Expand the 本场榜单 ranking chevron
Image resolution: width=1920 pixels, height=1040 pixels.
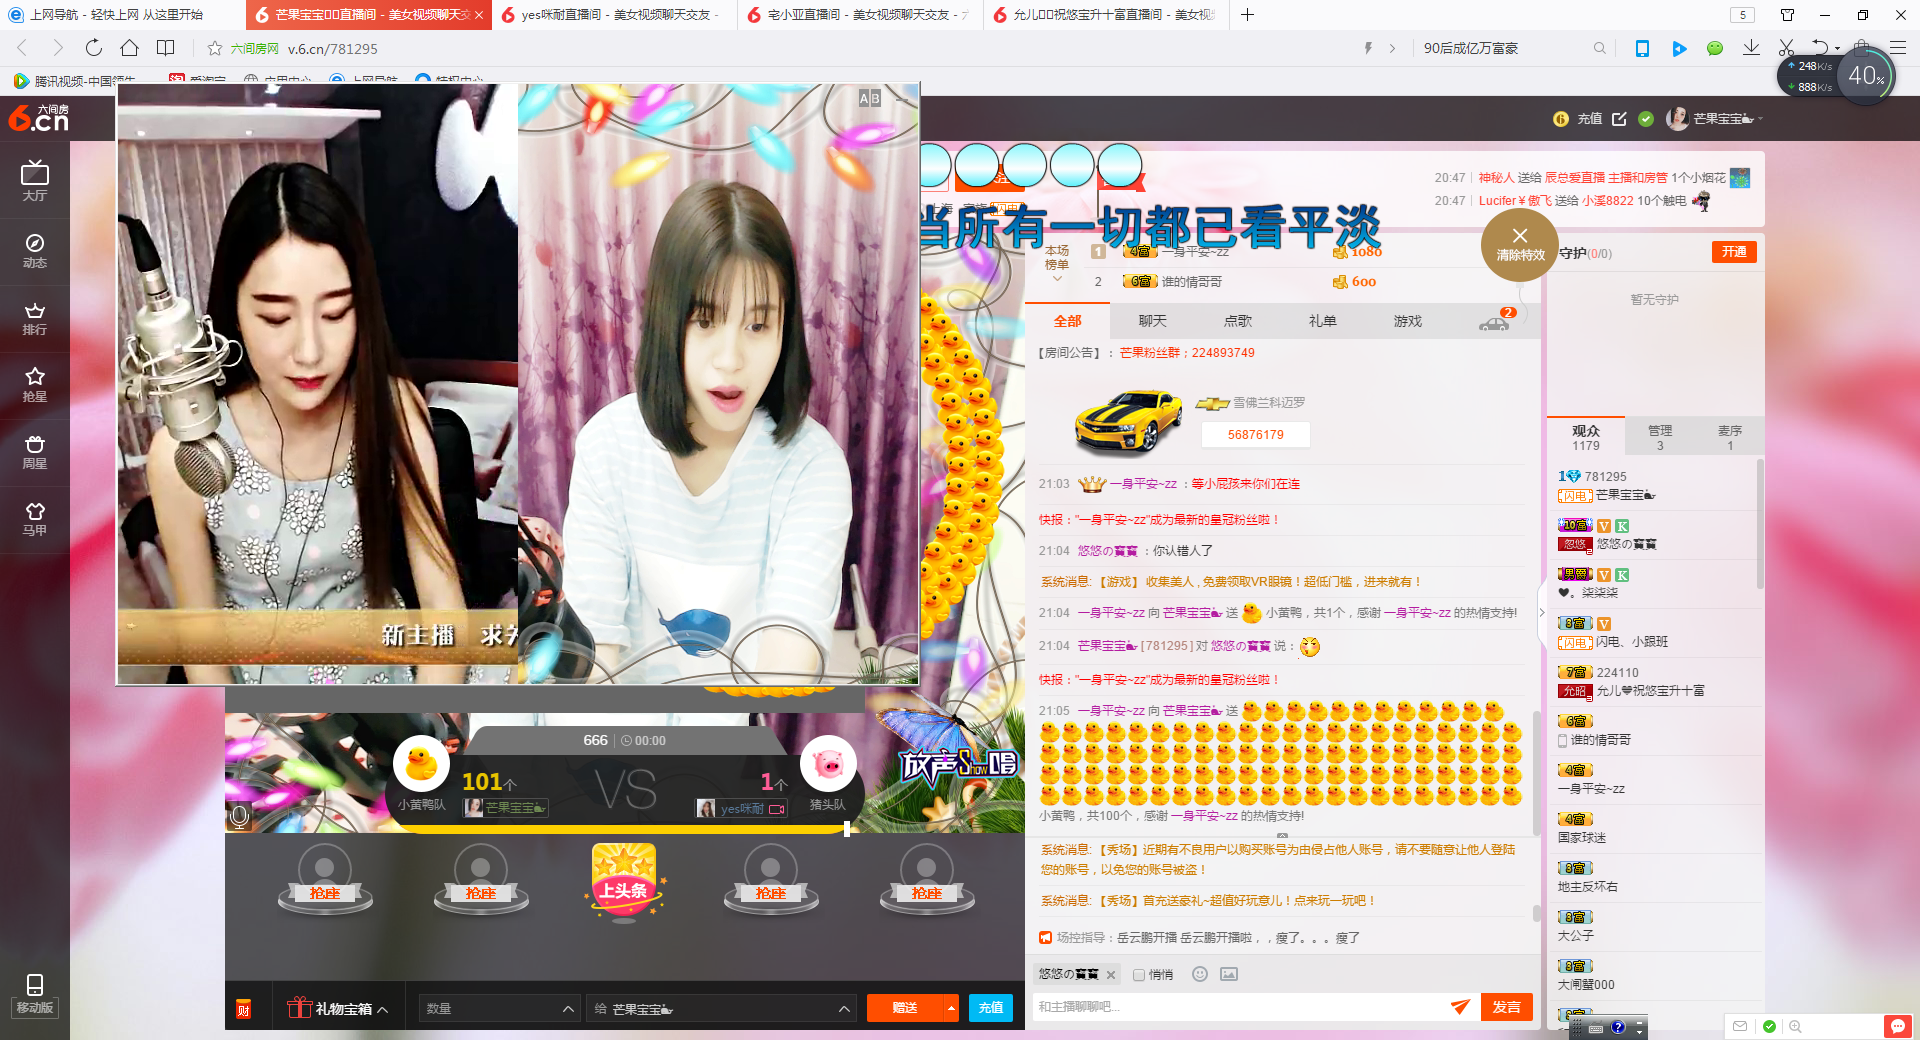[1057, 279]
